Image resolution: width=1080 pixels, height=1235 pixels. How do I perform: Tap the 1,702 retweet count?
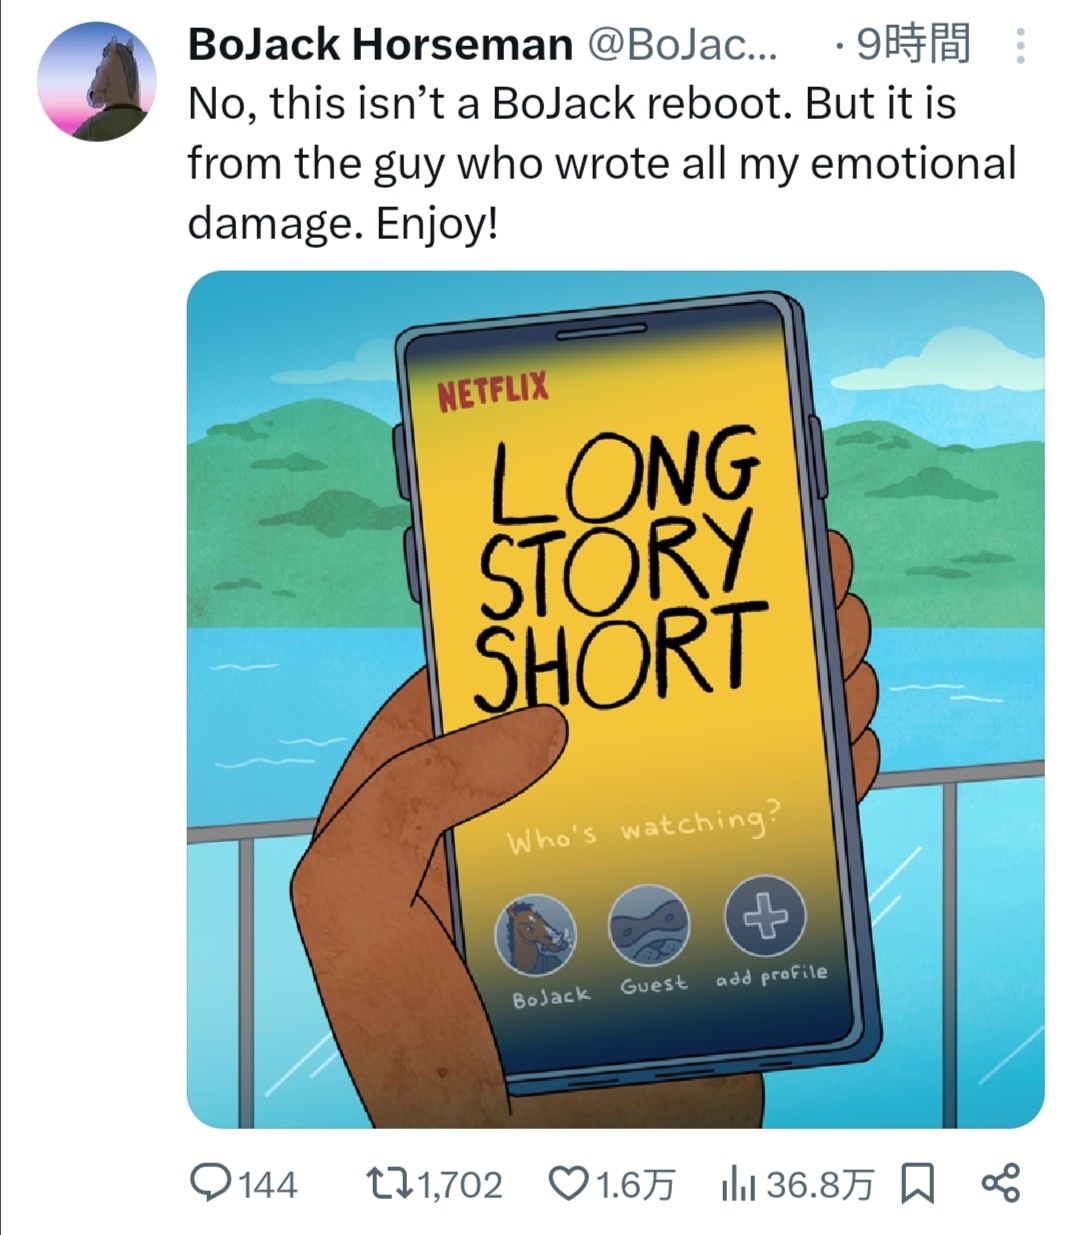459,1185
